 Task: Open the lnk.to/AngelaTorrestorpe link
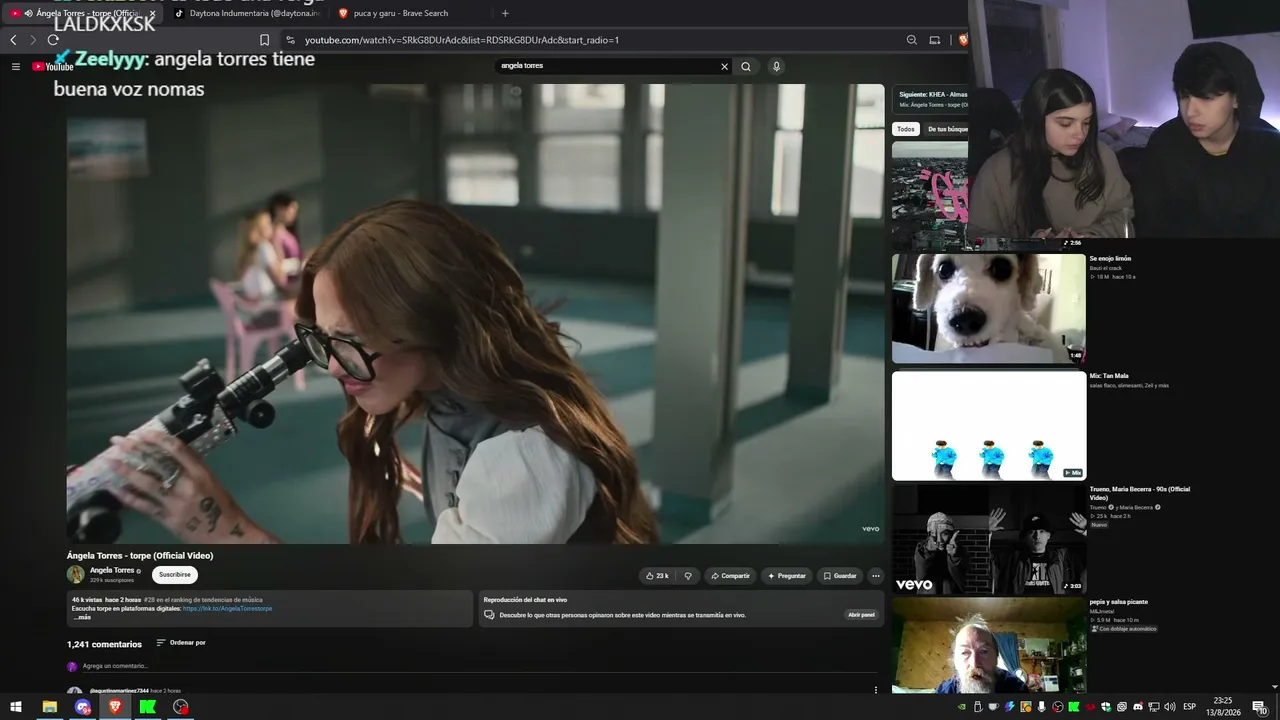tap(227, 608)
